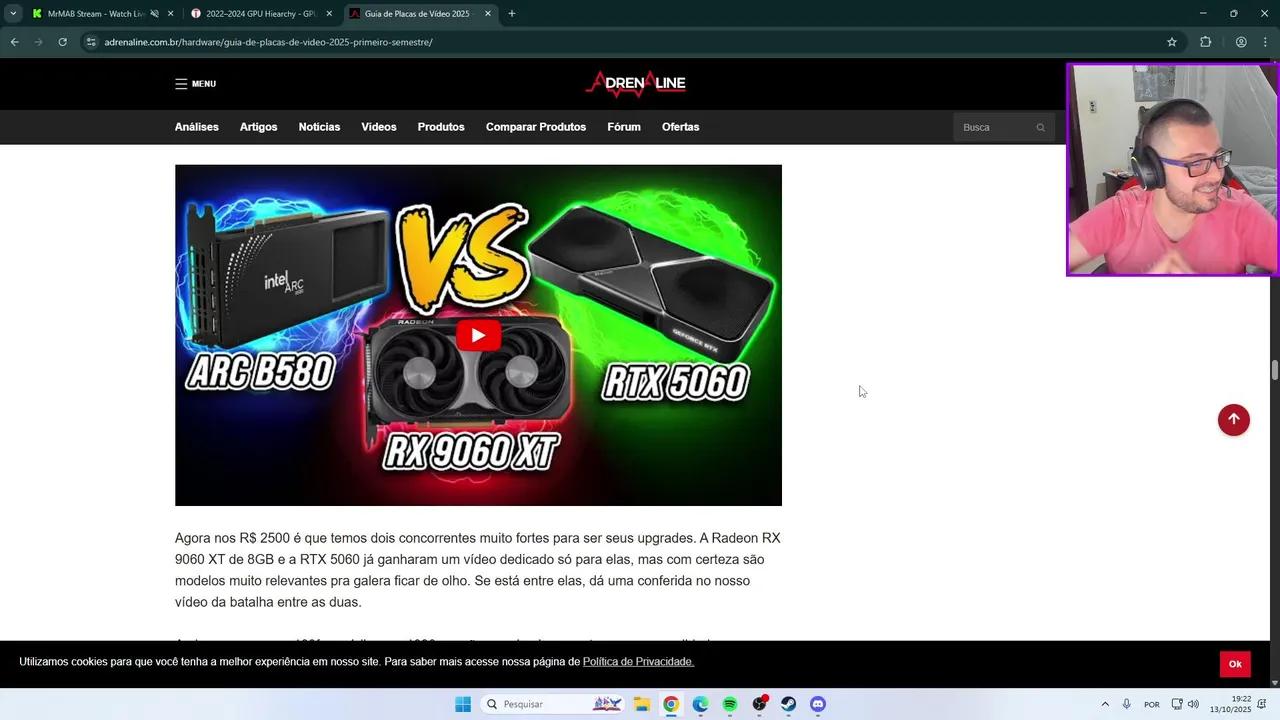Open Spotify from the taskbar
Image resolution: width=1280 pixels, height=720 pixels.
(730, 704)
